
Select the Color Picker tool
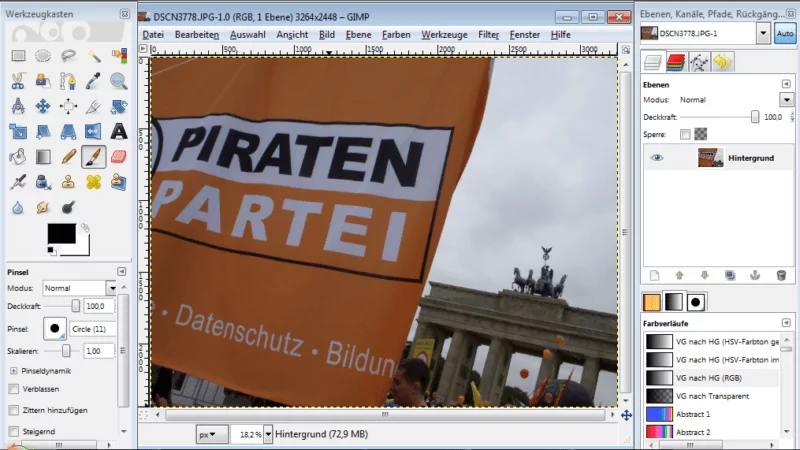coord(93,81)
